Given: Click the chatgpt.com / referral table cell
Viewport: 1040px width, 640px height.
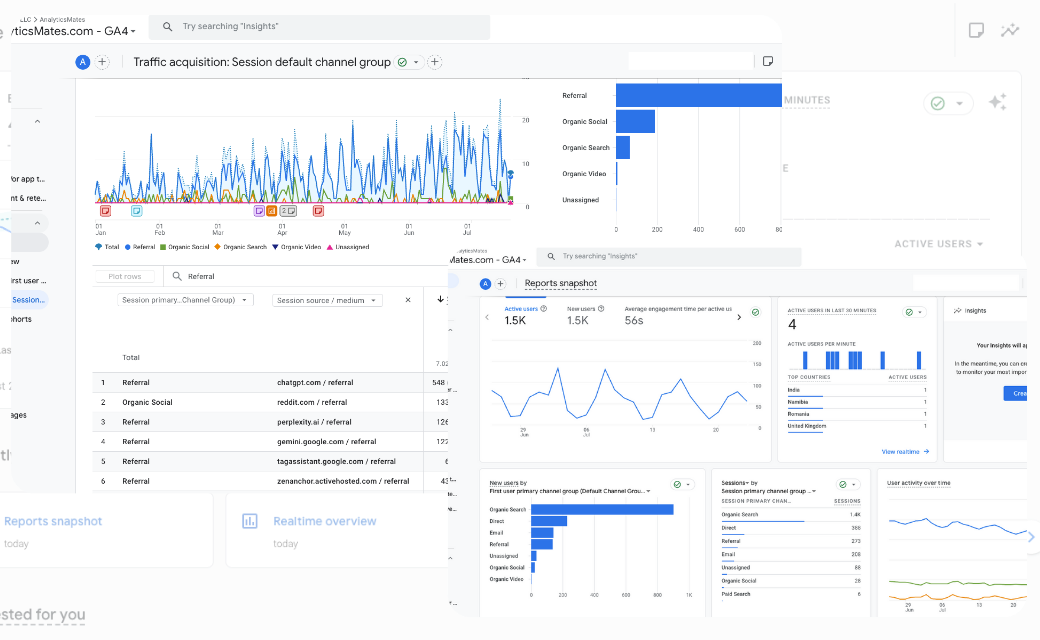Looking at the screenshot, I should pos(315,383).
